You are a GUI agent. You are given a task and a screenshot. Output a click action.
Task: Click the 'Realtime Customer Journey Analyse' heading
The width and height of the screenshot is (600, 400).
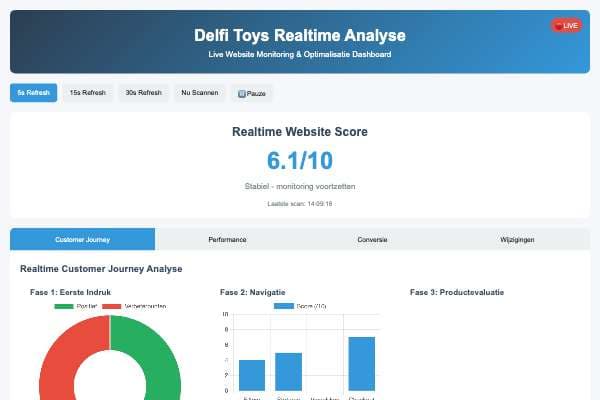[101, 269]
